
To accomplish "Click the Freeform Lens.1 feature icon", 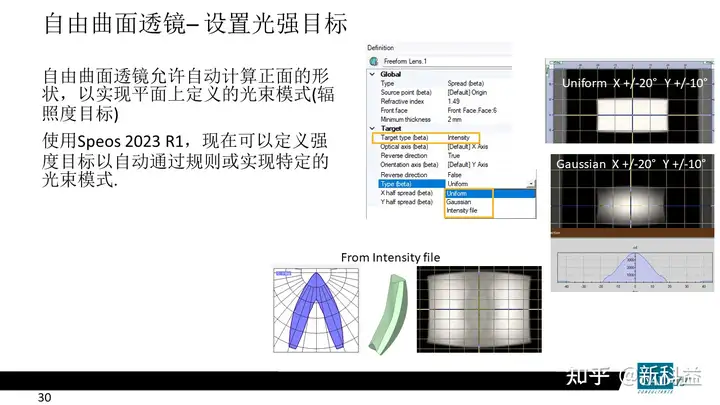I will click(373, 61).
